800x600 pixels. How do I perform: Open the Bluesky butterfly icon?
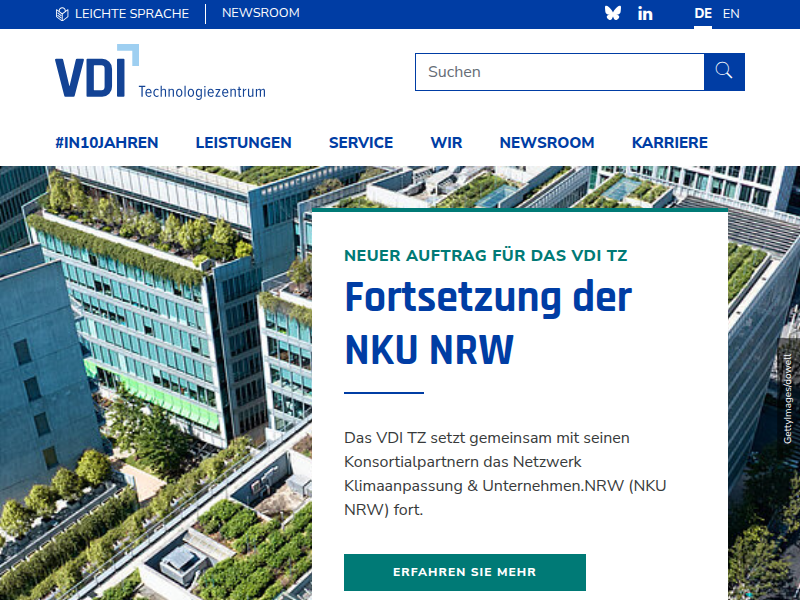point(613,14)
